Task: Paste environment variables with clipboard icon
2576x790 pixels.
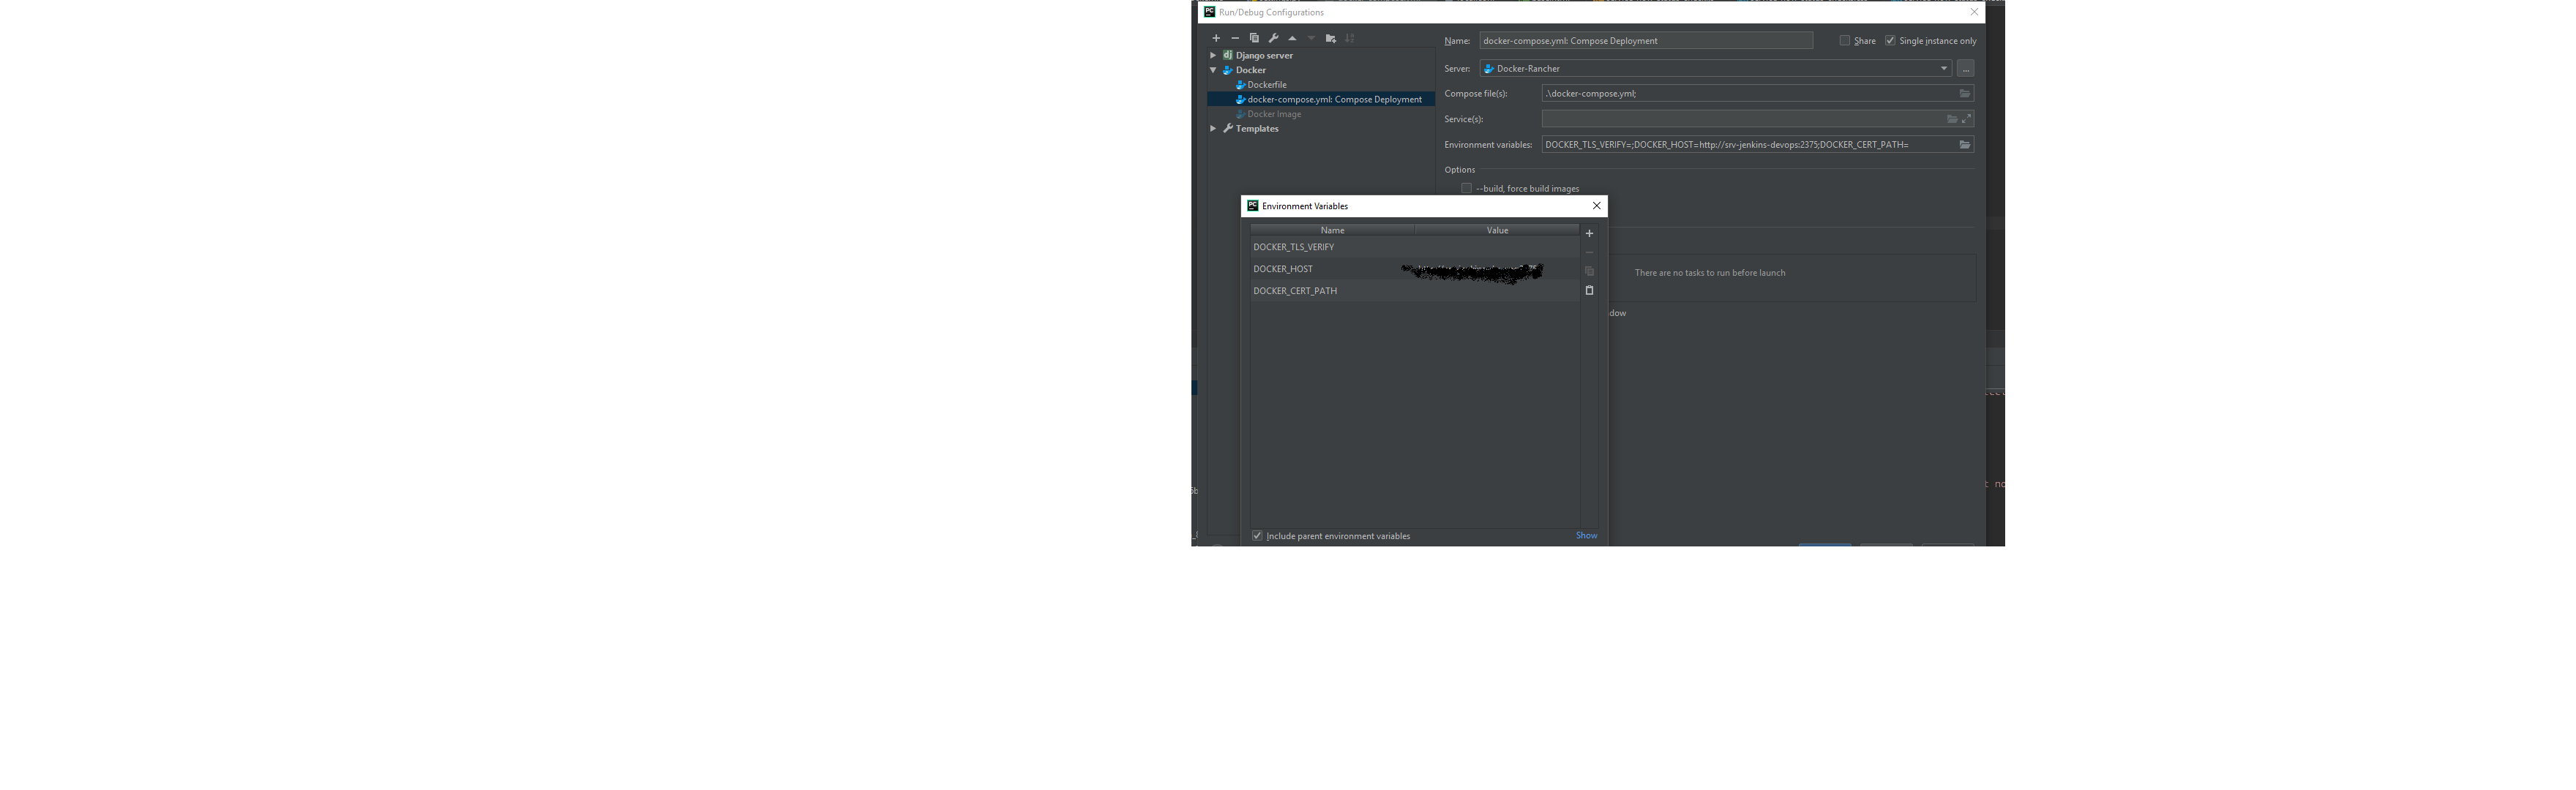Action: [x=1589, y=290]
